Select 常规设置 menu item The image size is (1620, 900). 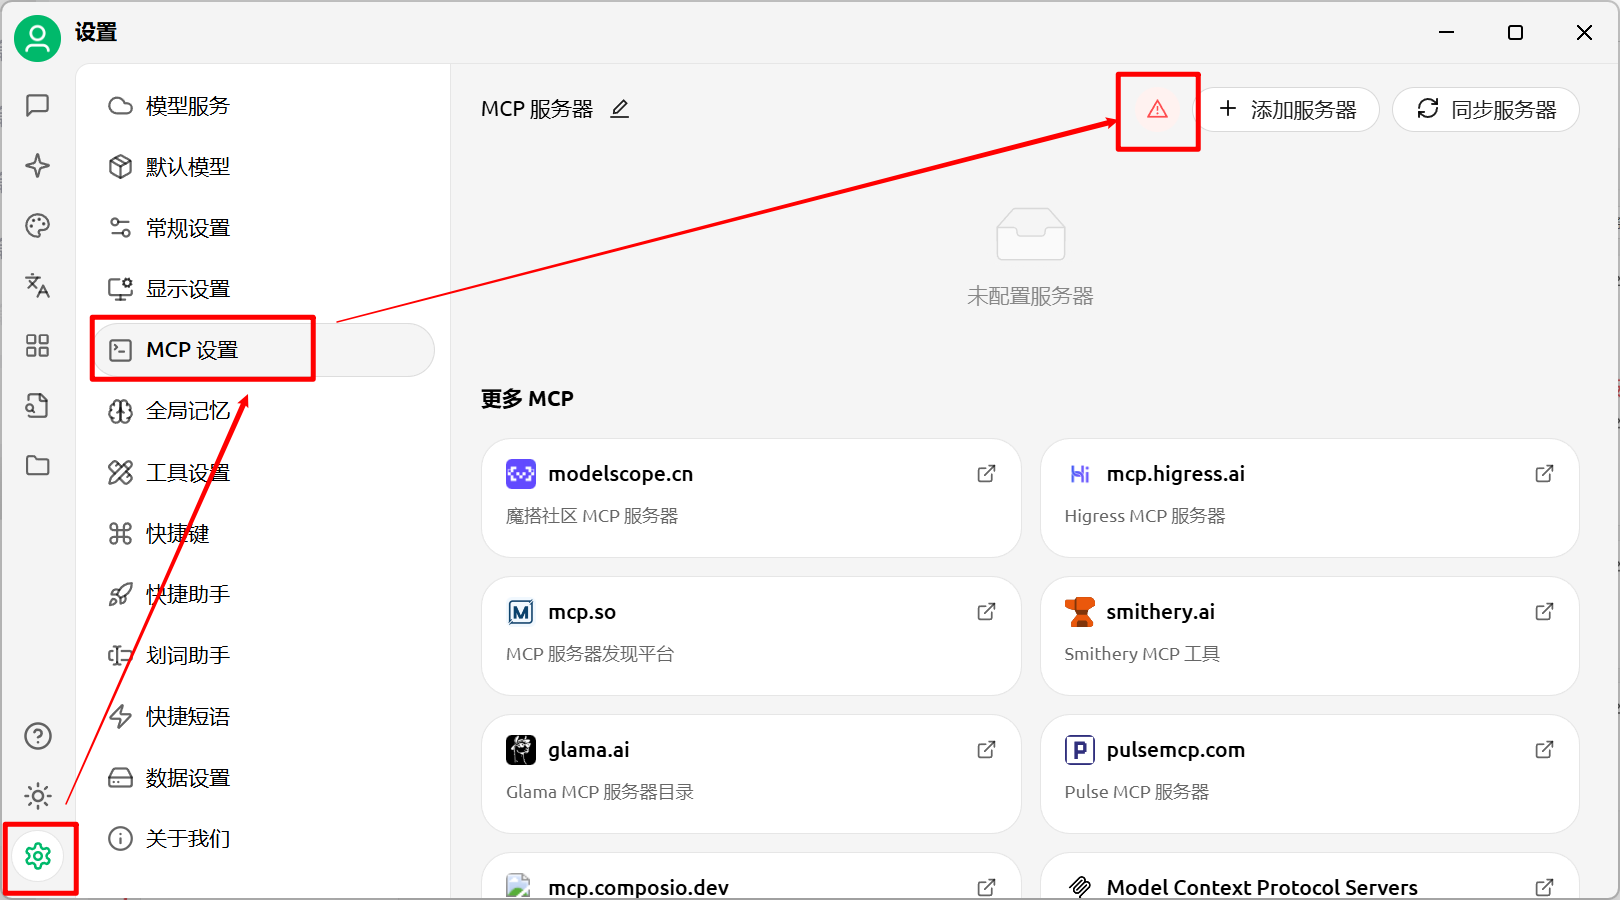(x=188, y=228)
